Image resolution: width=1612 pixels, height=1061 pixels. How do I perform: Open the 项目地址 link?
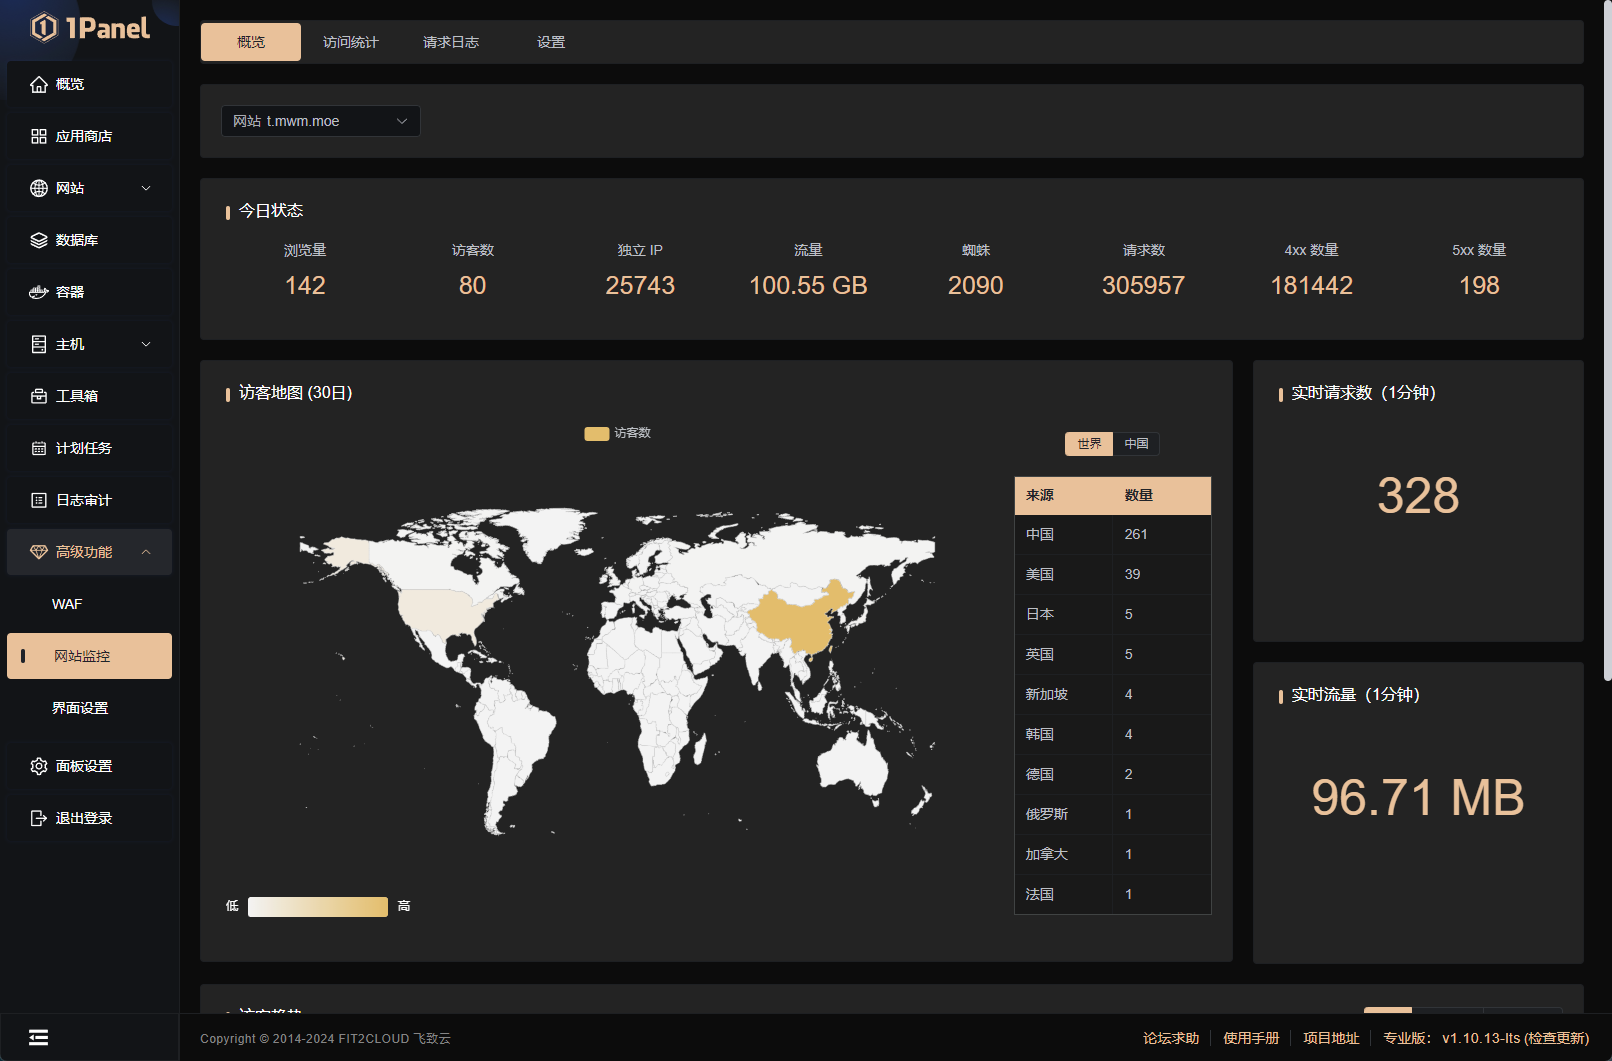point(1331,1038)
